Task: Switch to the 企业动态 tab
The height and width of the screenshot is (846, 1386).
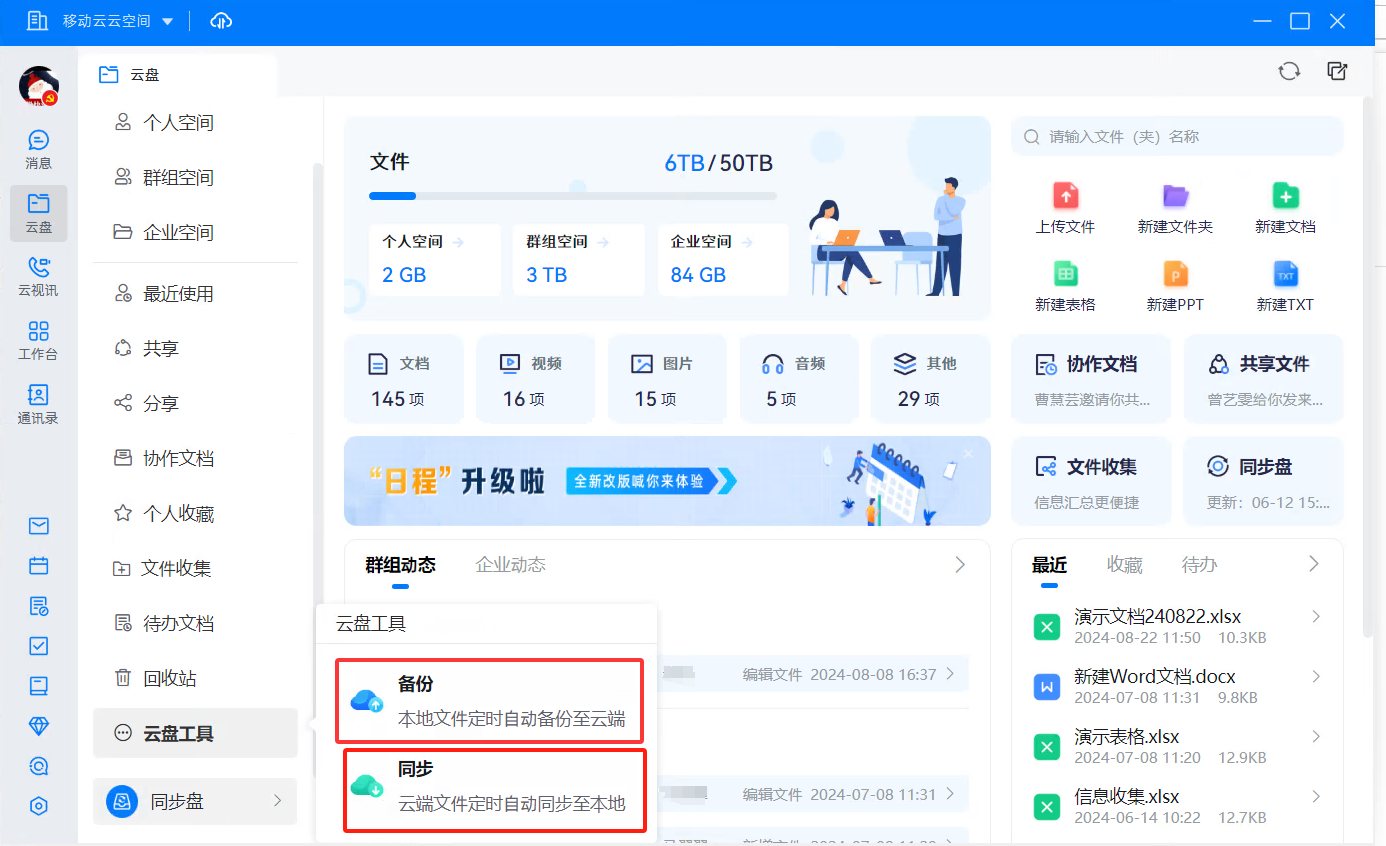Action: coord(510,565)
